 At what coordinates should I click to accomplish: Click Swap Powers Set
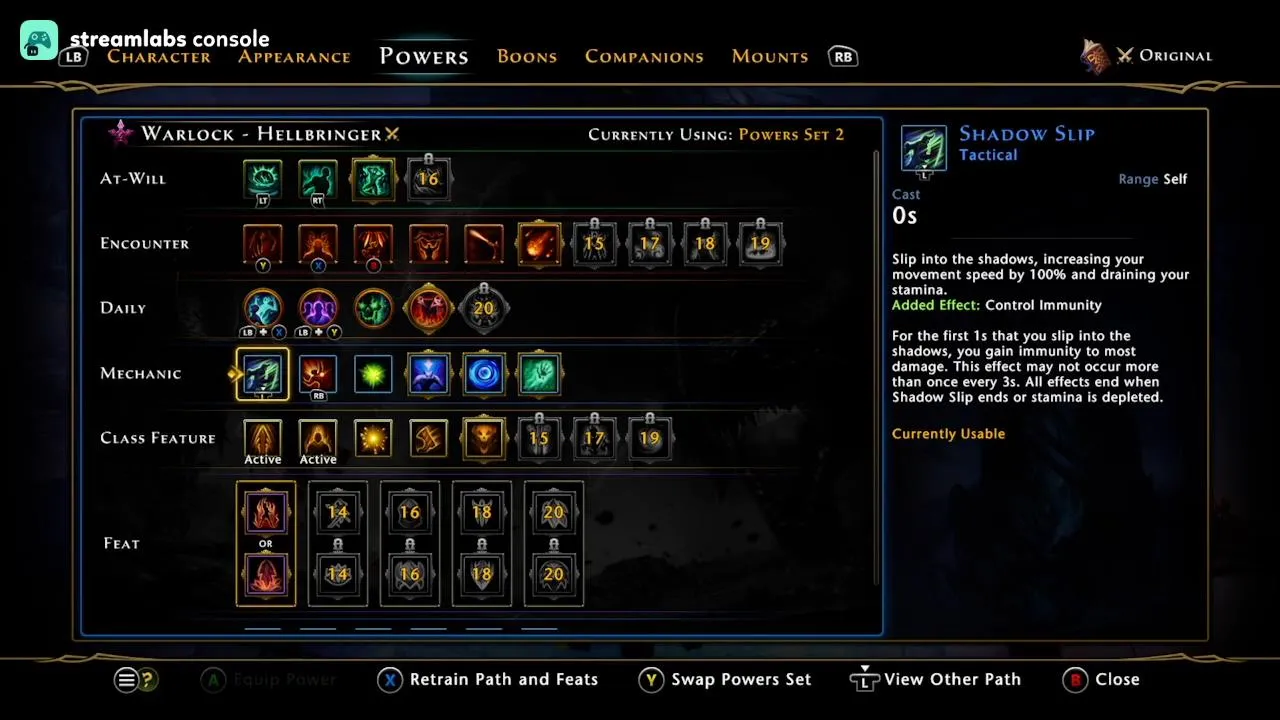[726, 679]
